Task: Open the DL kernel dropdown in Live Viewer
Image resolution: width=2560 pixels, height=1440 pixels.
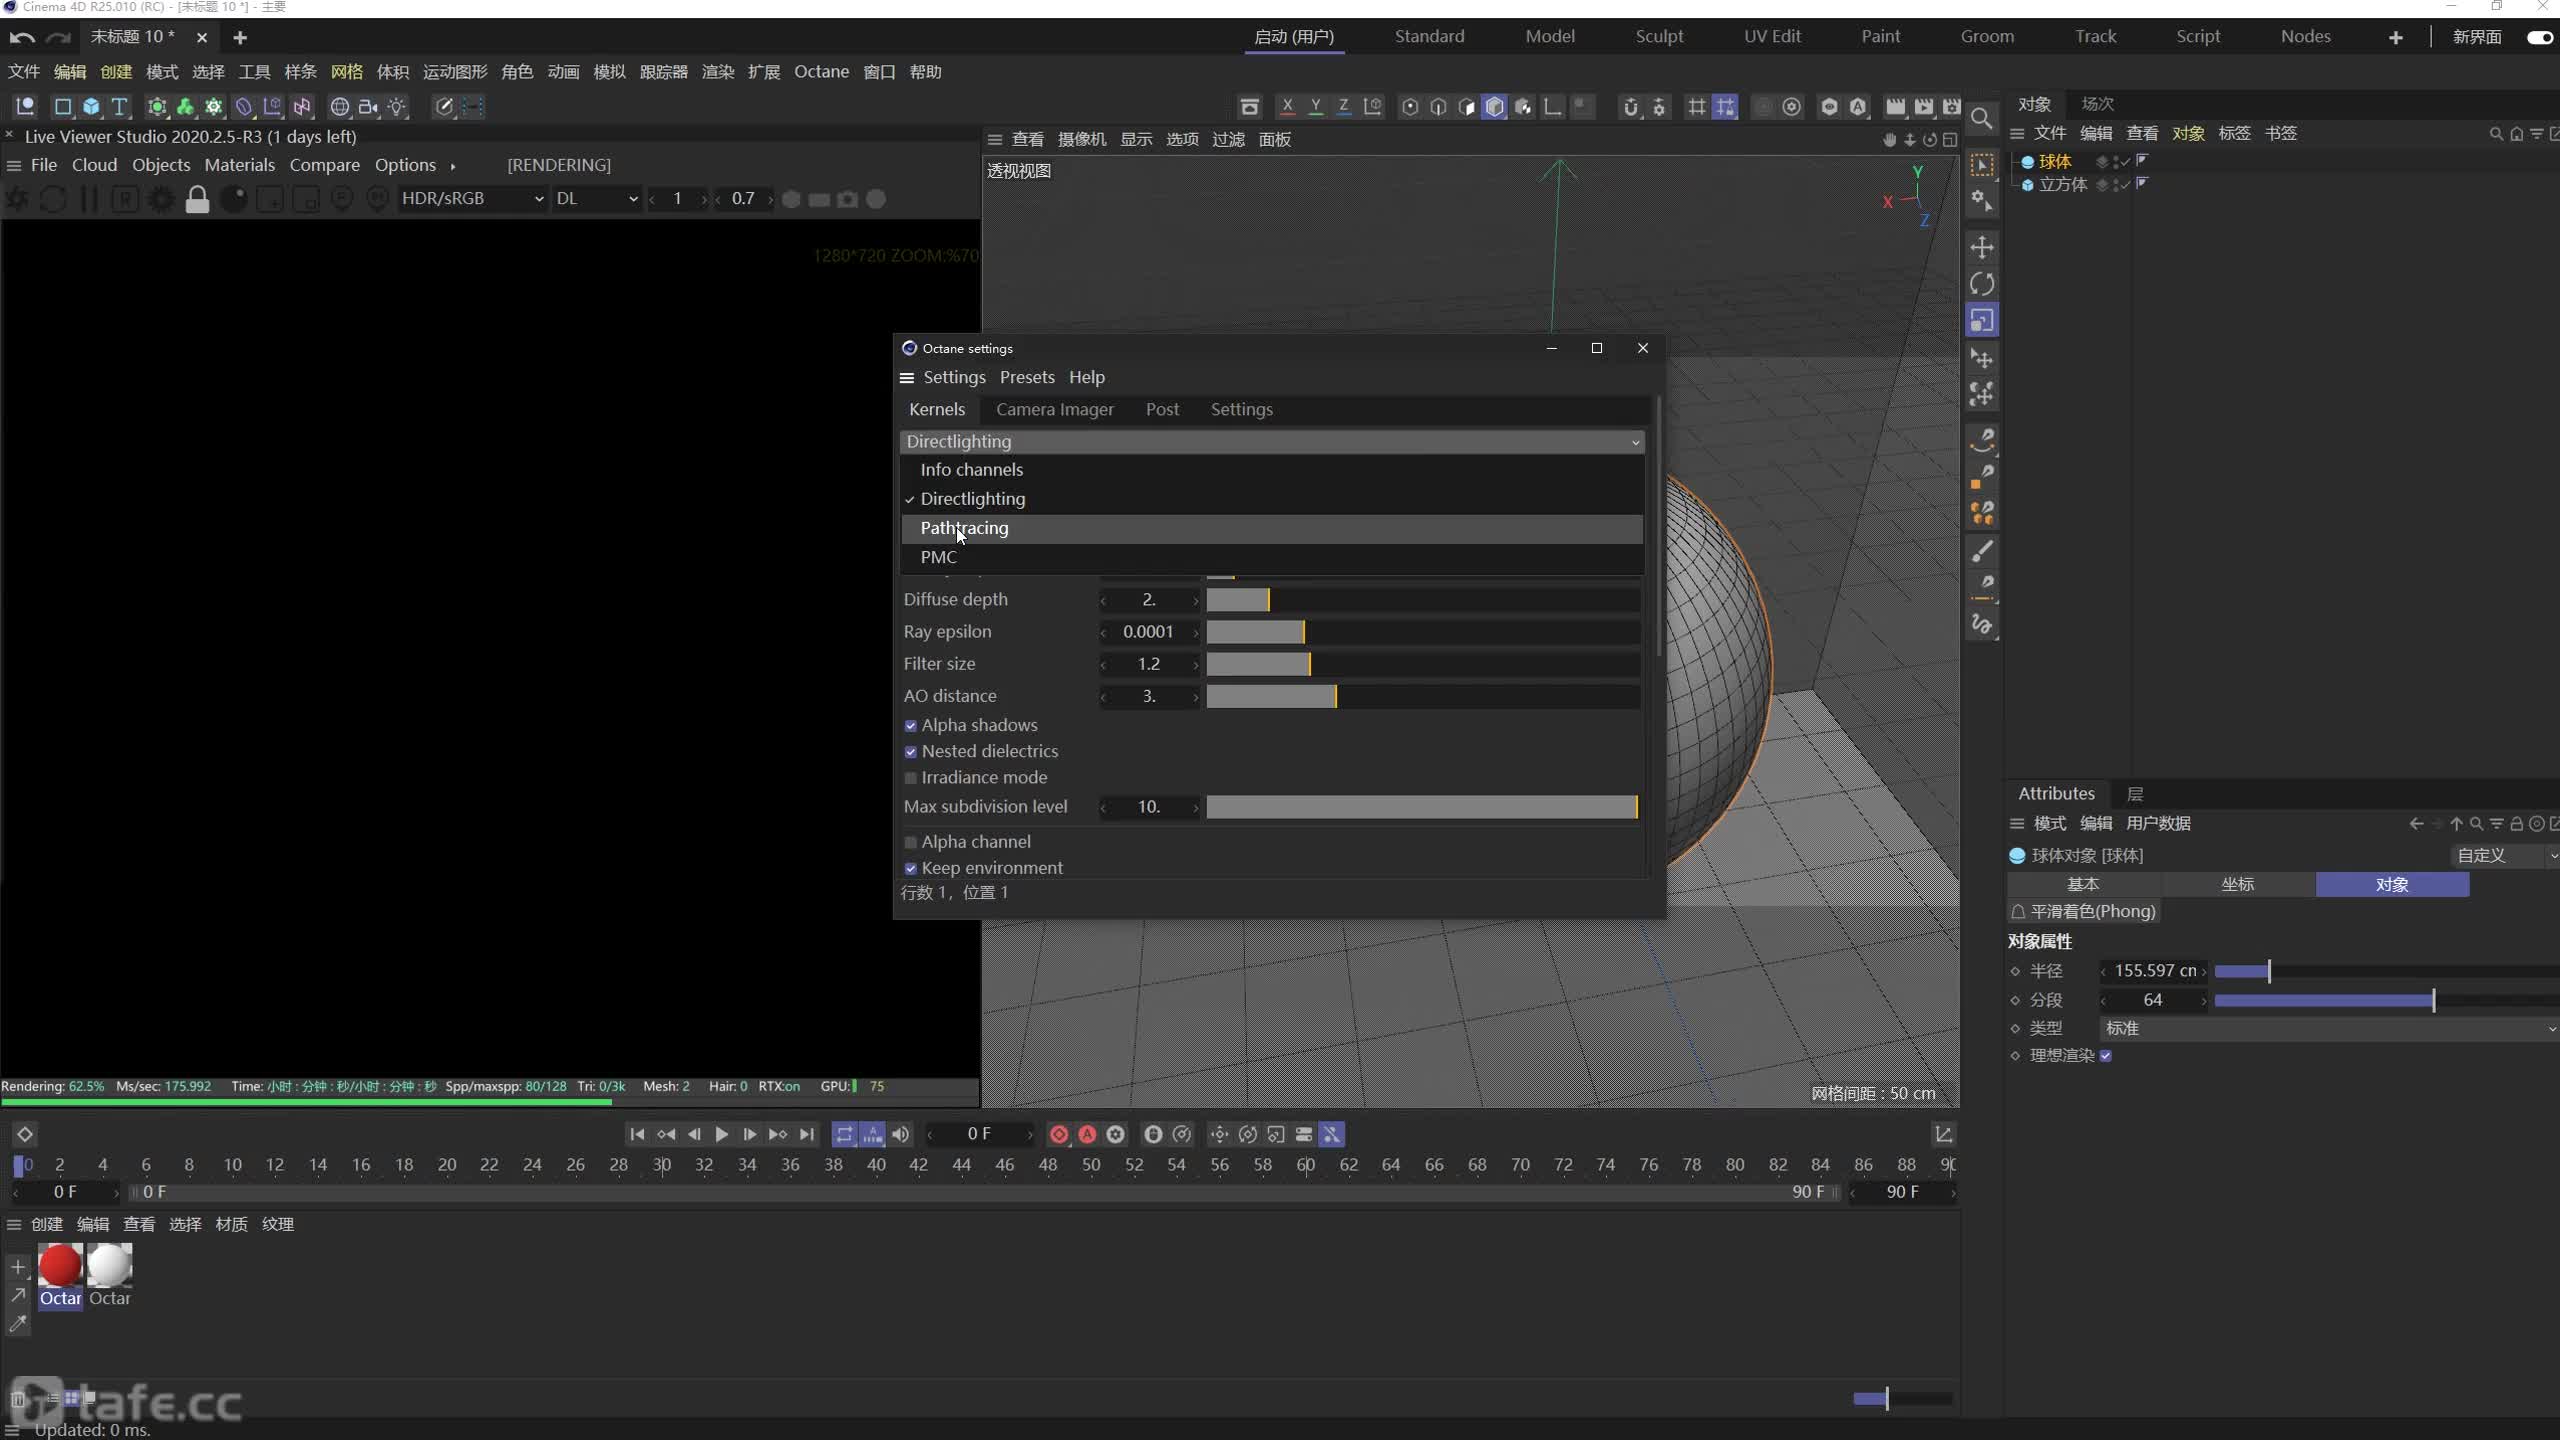Action: [596, 199]
